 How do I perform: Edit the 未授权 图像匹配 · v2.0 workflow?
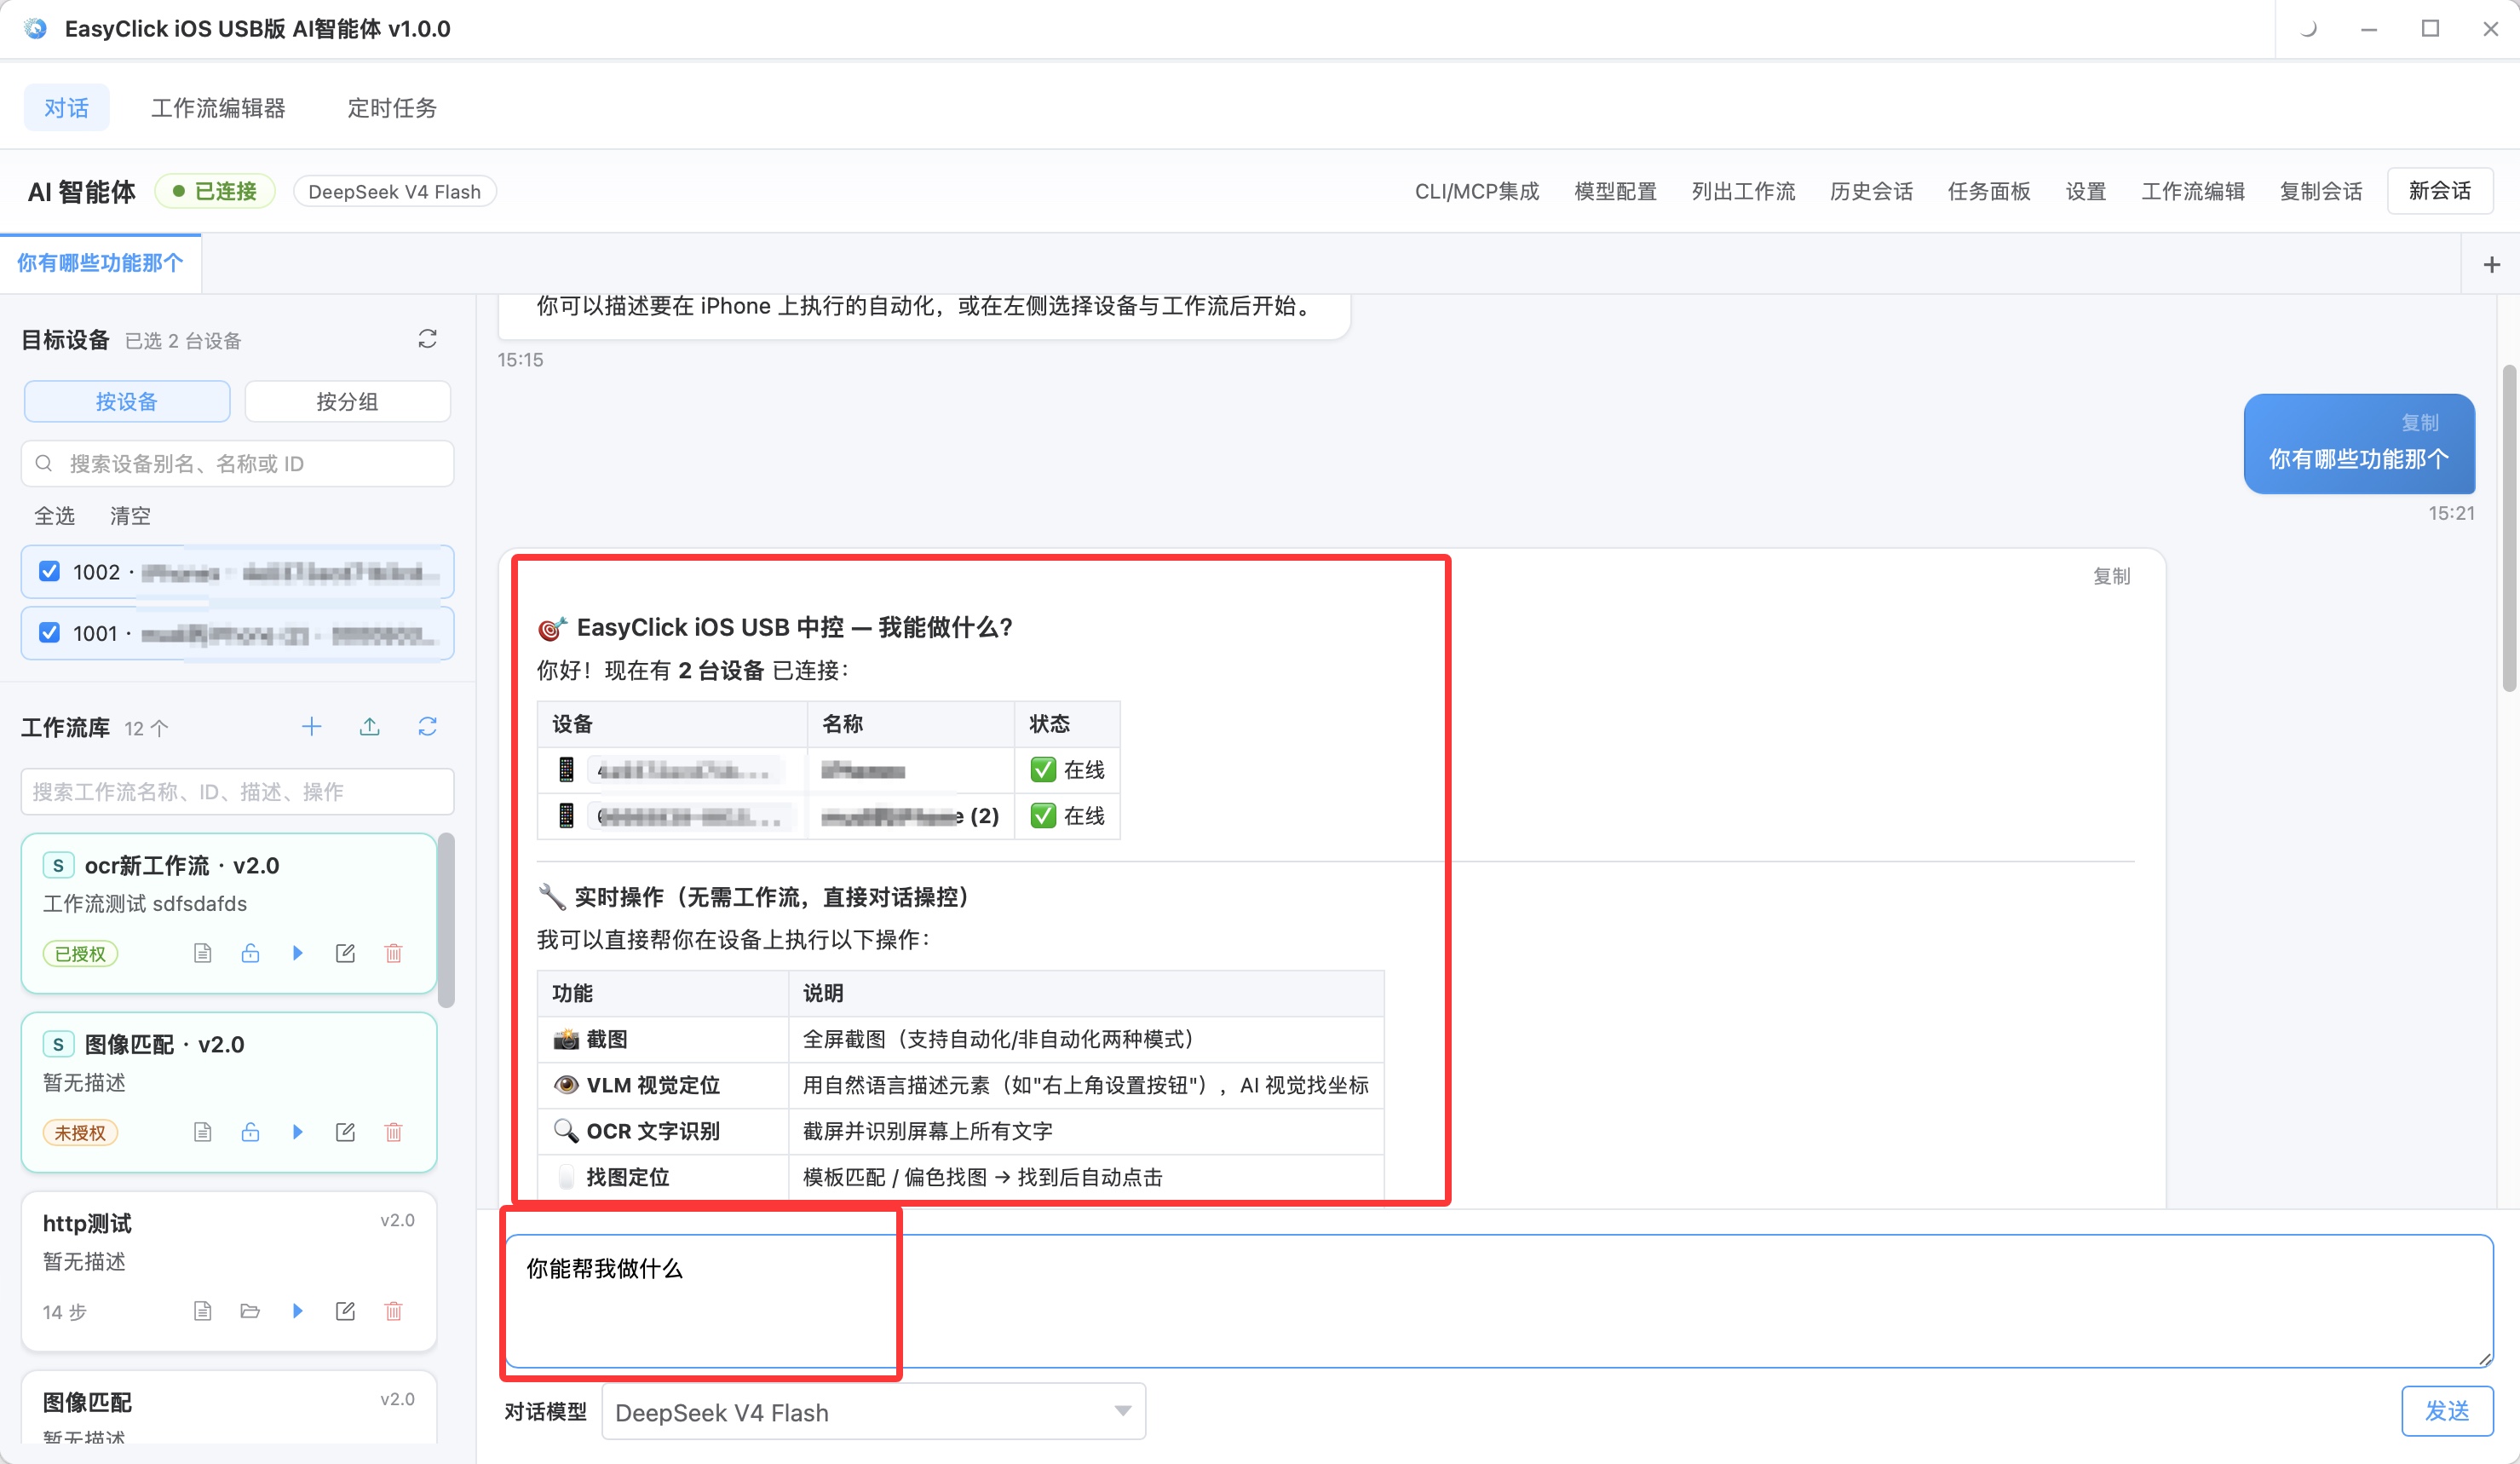[345, 1131]
